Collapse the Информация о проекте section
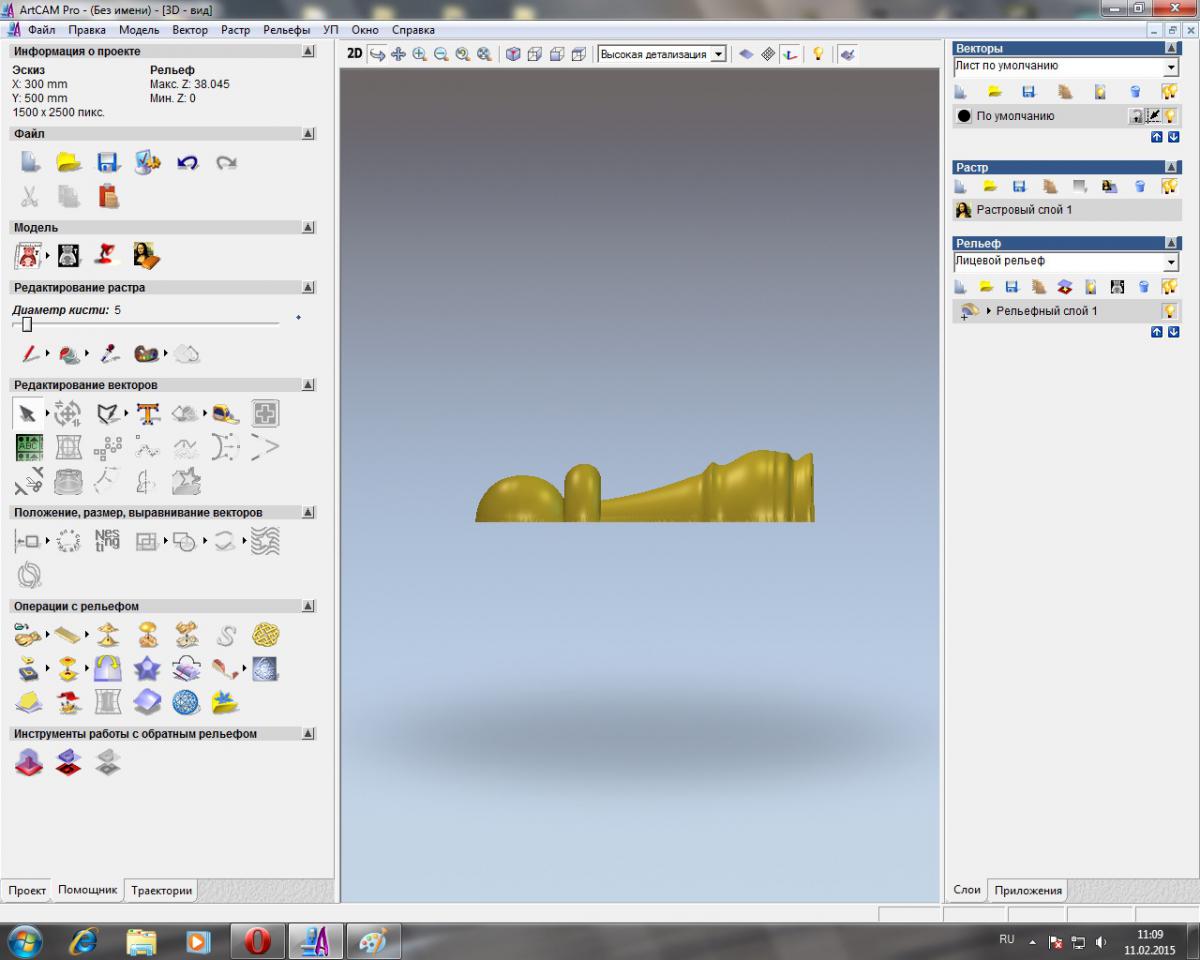Screen dimensions: 1200x960 [x=308, y=51]
